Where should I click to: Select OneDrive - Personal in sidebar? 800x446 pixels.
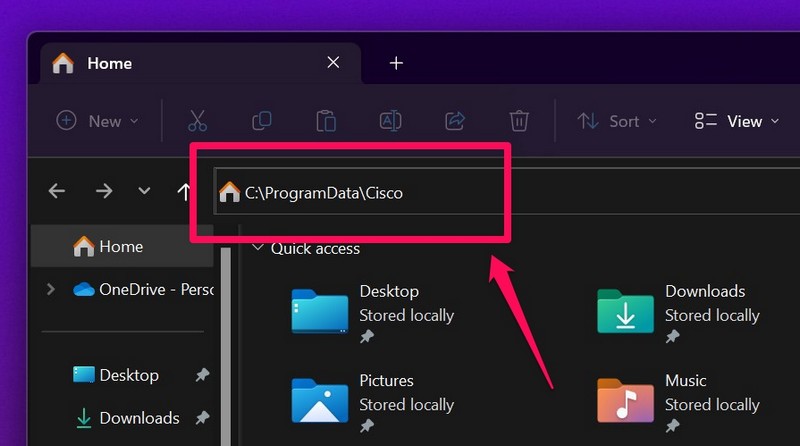point(143,289)
